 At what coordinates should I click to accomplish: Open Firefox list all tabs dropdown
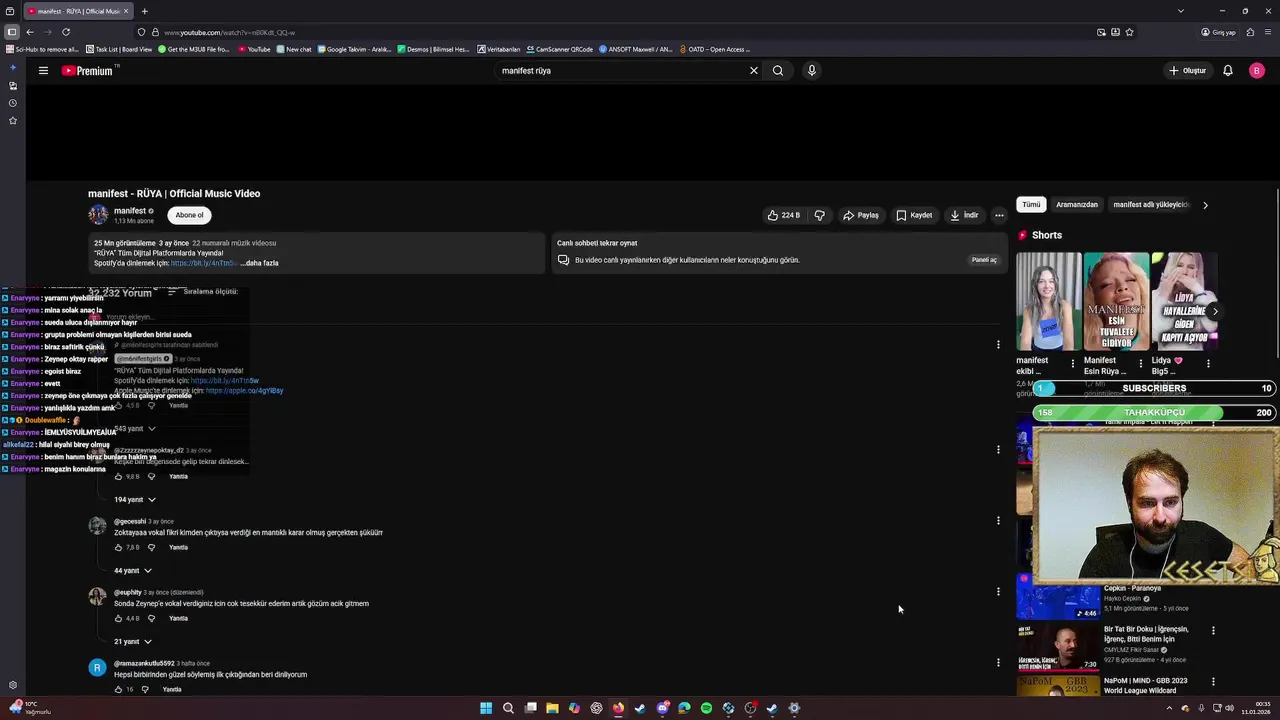[x=1180, y=11]
